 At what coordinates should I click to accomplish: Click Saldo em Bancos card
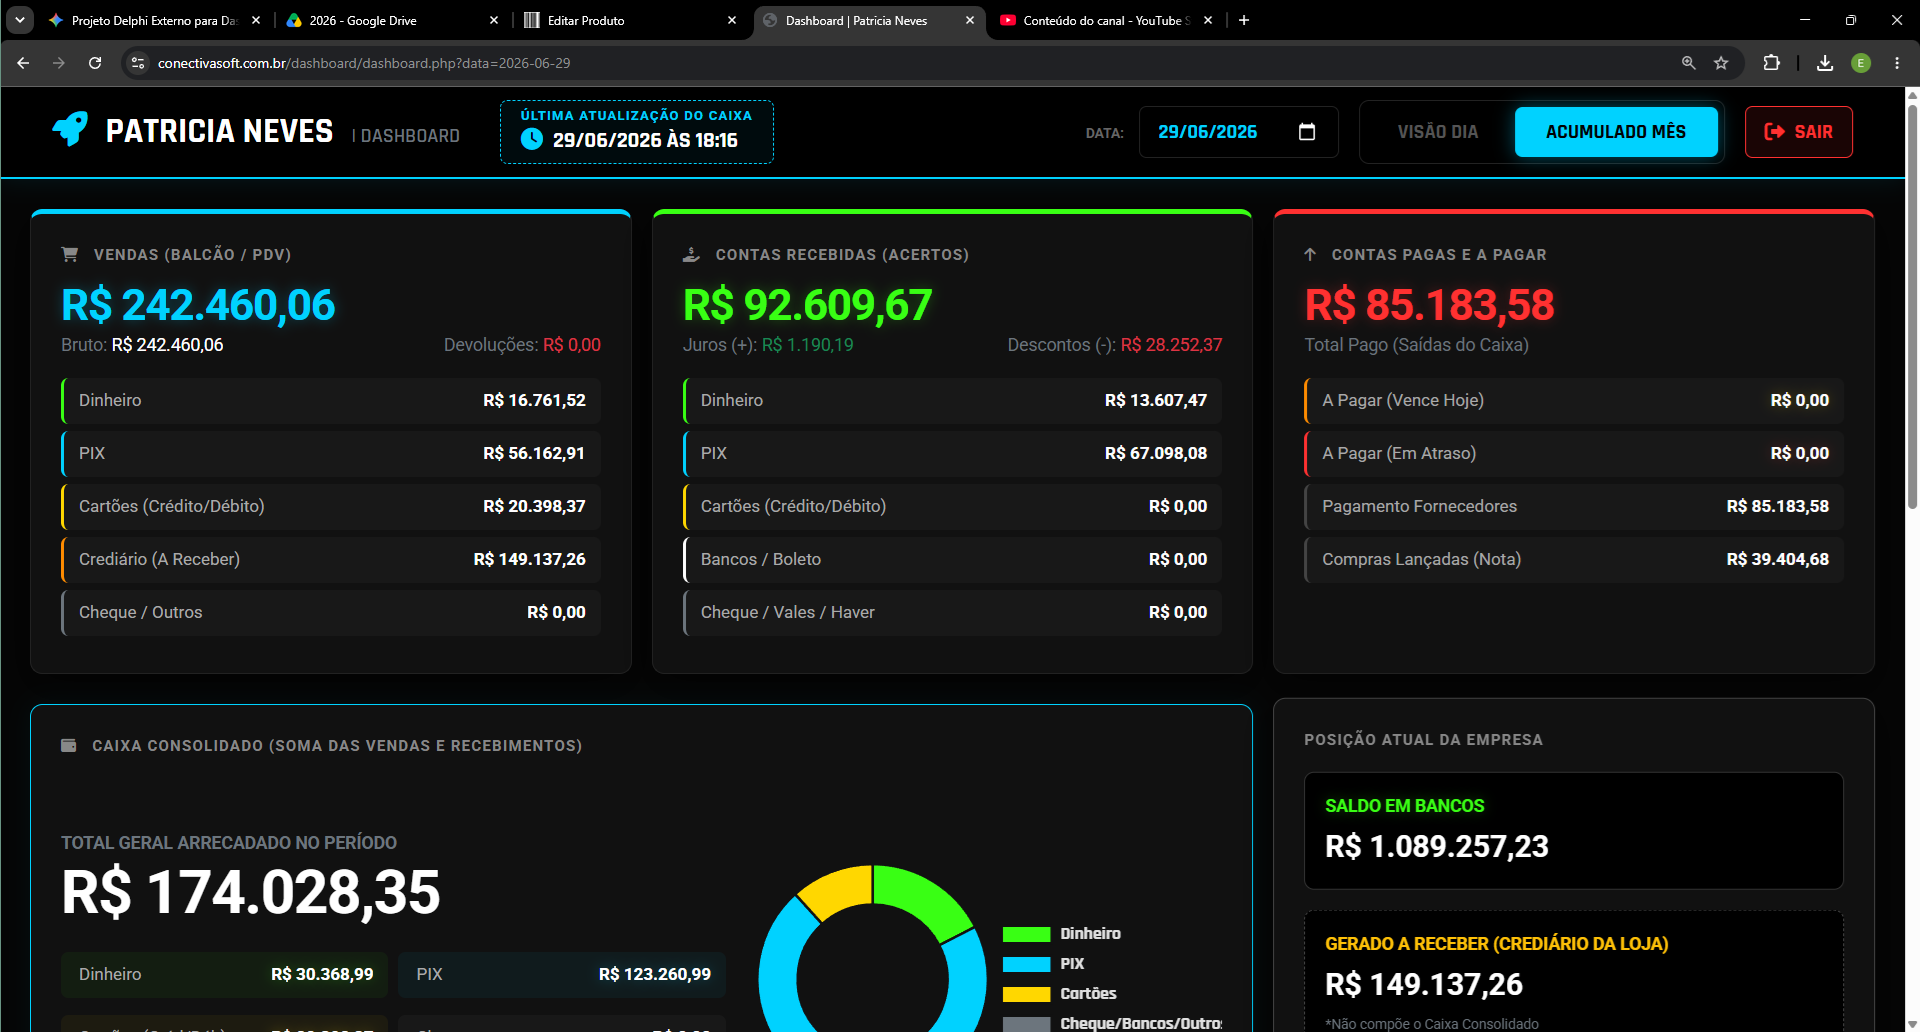pyautogui.click(x=1574, y=830)
